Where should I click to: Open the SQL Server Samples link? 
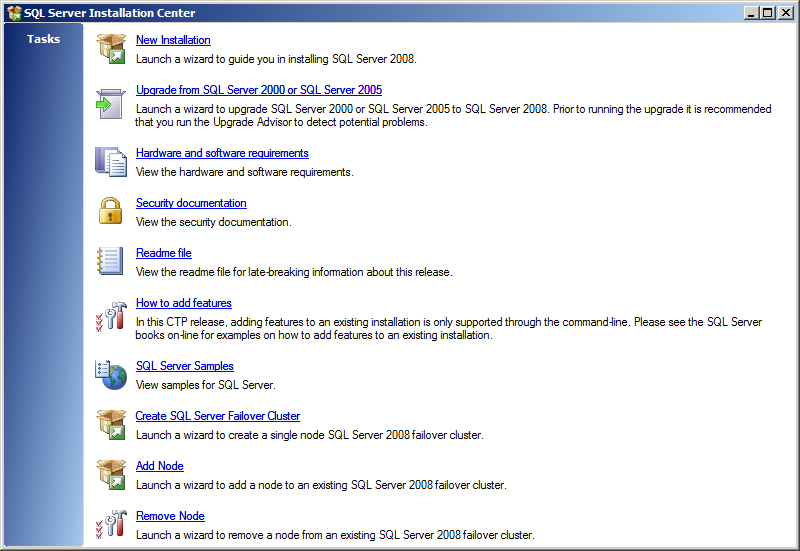point(184,366)
